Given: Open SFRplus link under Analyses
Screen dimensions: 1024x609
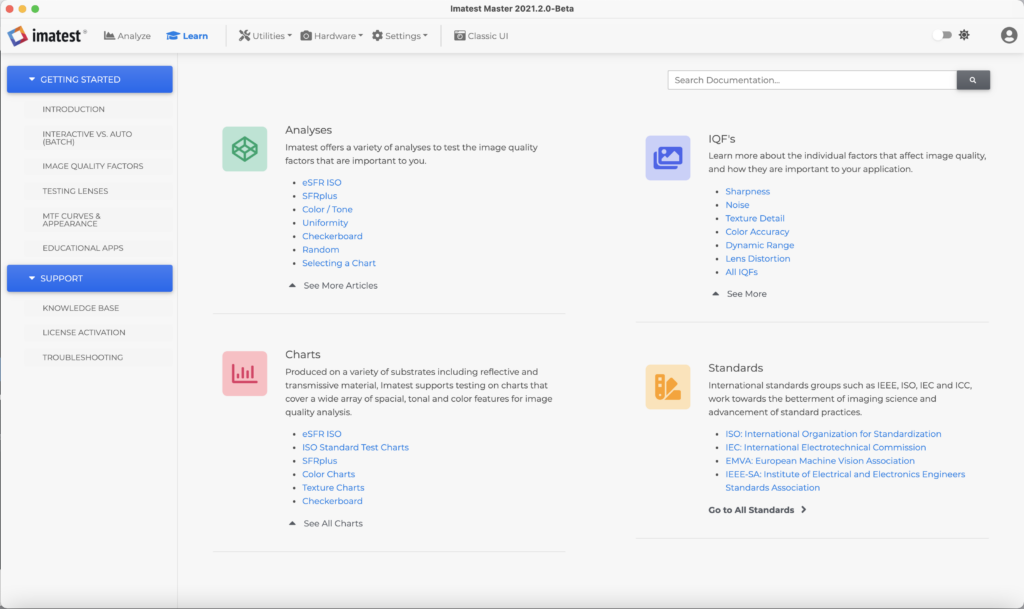Looking at the screenshot, I should 319,196.
